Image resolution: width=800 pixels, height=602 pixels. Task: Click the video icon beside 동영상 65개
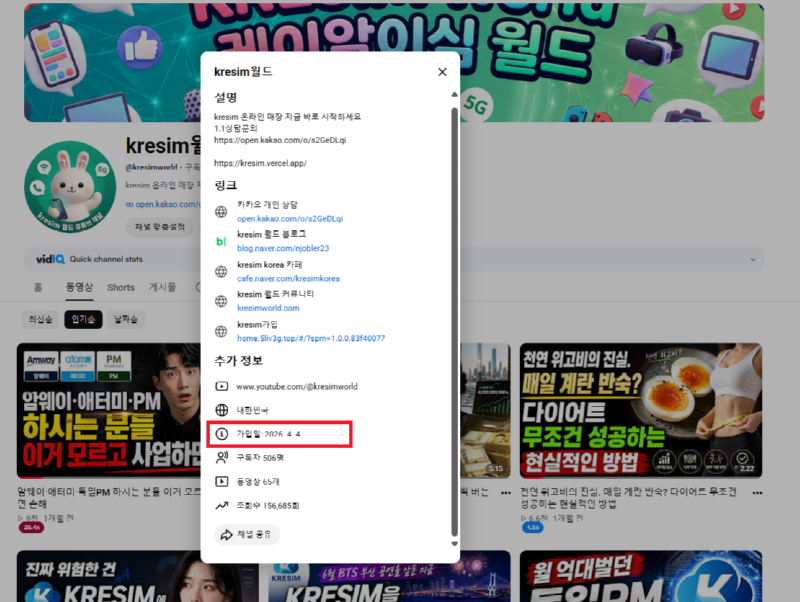(x=221, y=481)
